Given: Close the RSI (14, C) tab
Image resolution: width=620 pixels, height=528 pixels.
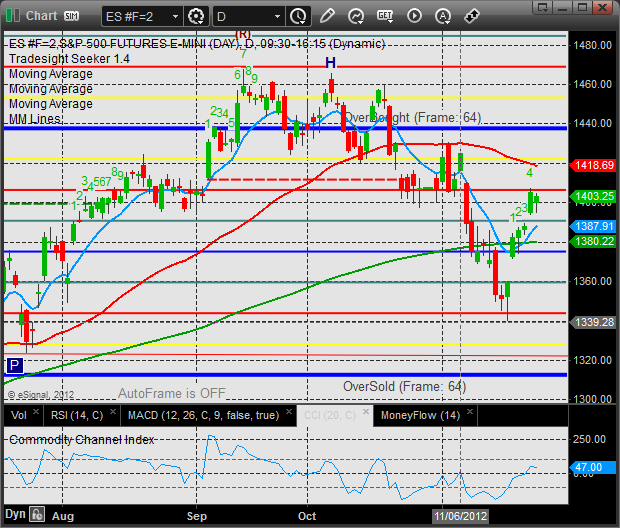Looking at the screenshot, I should point(113,411).
